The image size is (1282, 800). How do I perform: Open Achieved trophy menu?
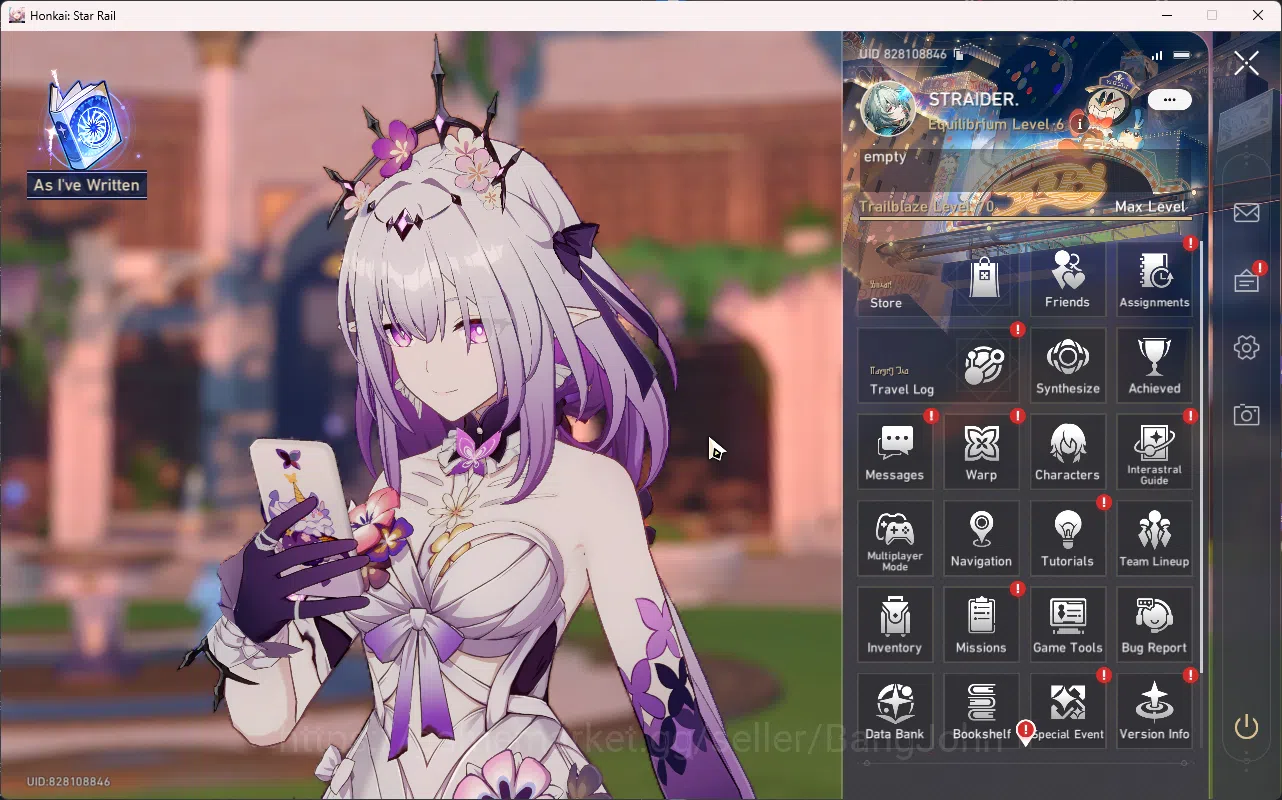coord(1154,365)
